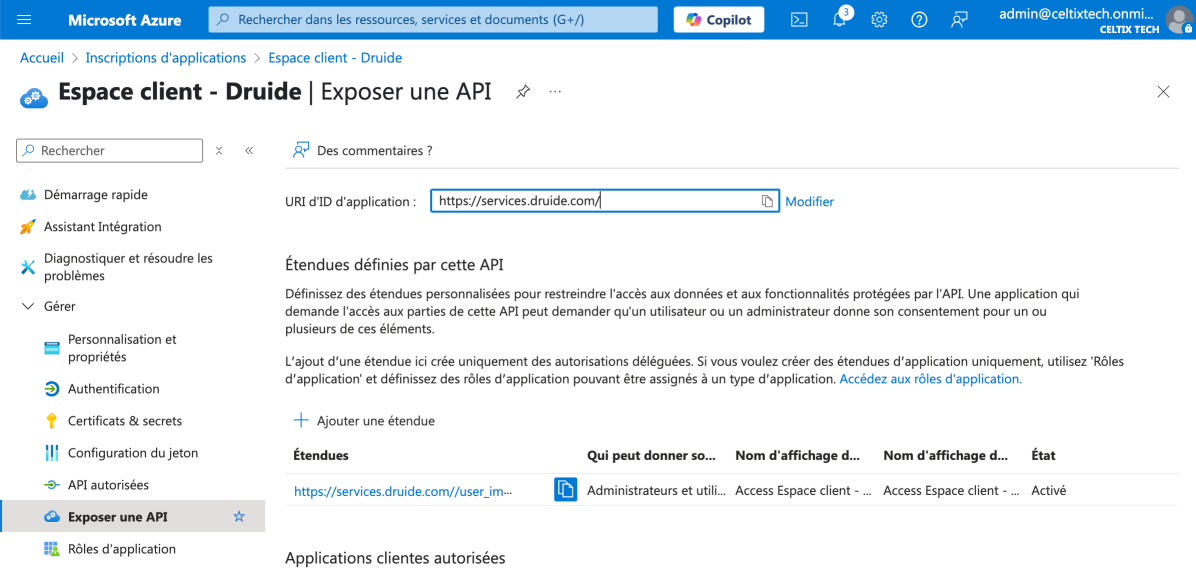The height and width of the screenshot is (569, 1196).
Task: Copy the user_impersonation scope value
Action: tap(566, 490)
